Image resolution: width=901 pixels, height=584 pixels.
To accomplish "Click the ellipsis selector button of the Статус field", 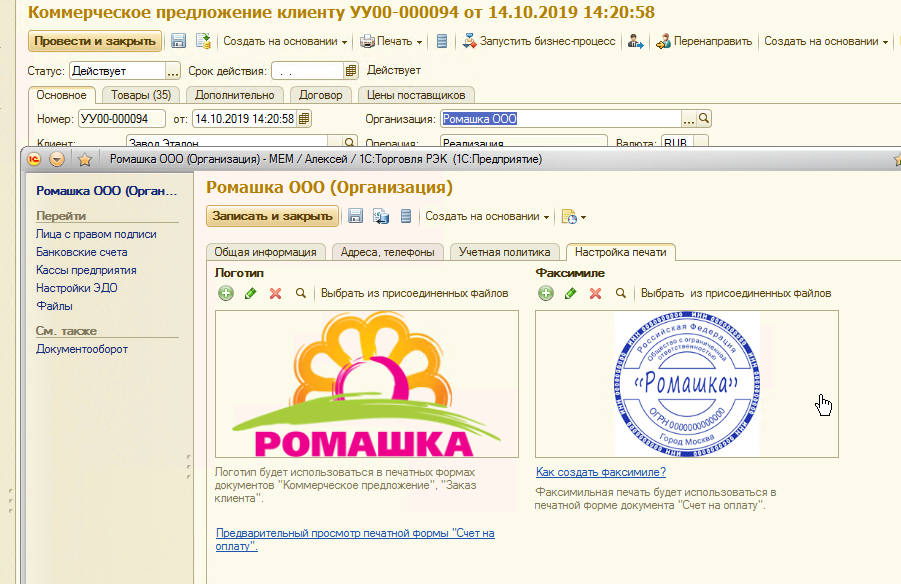I will [173, 71].
